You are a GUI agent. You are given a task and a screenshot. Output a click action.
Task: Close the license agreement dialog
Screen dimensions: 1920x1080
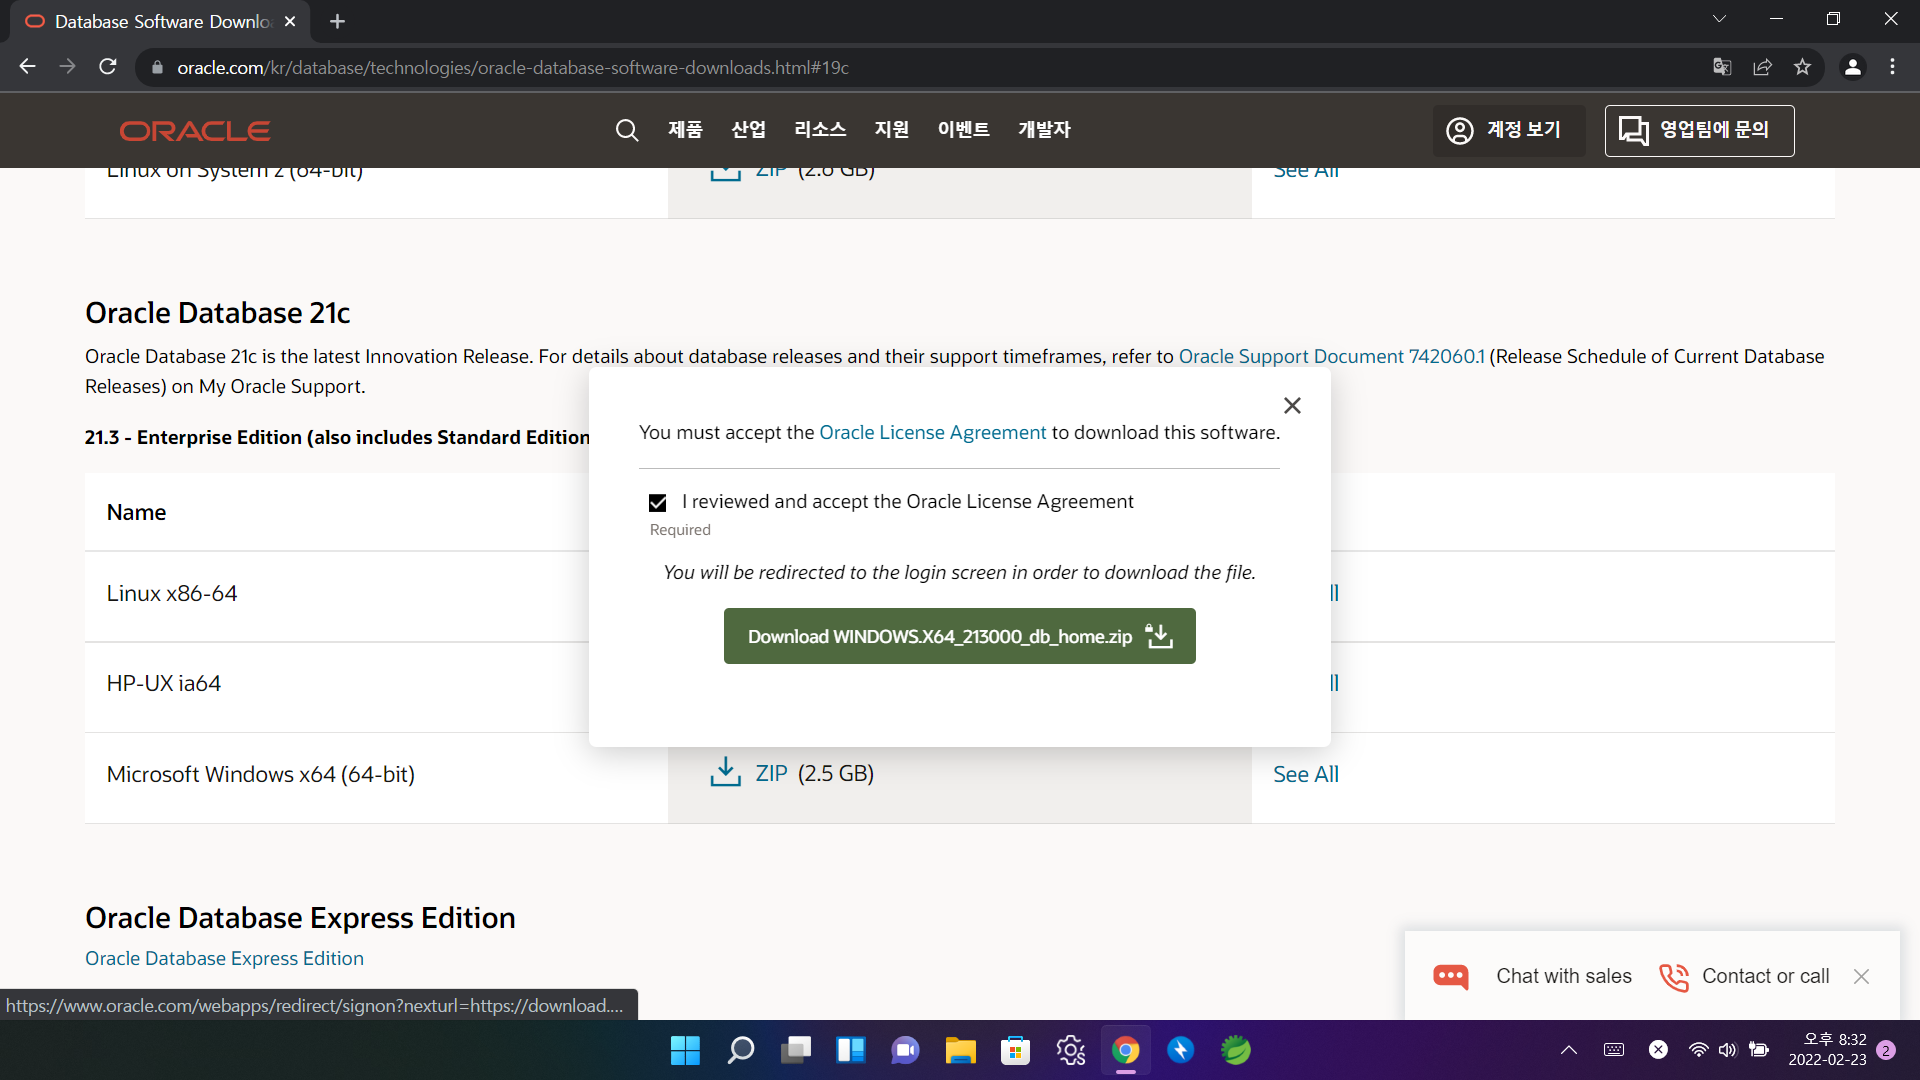(1292, 405)
